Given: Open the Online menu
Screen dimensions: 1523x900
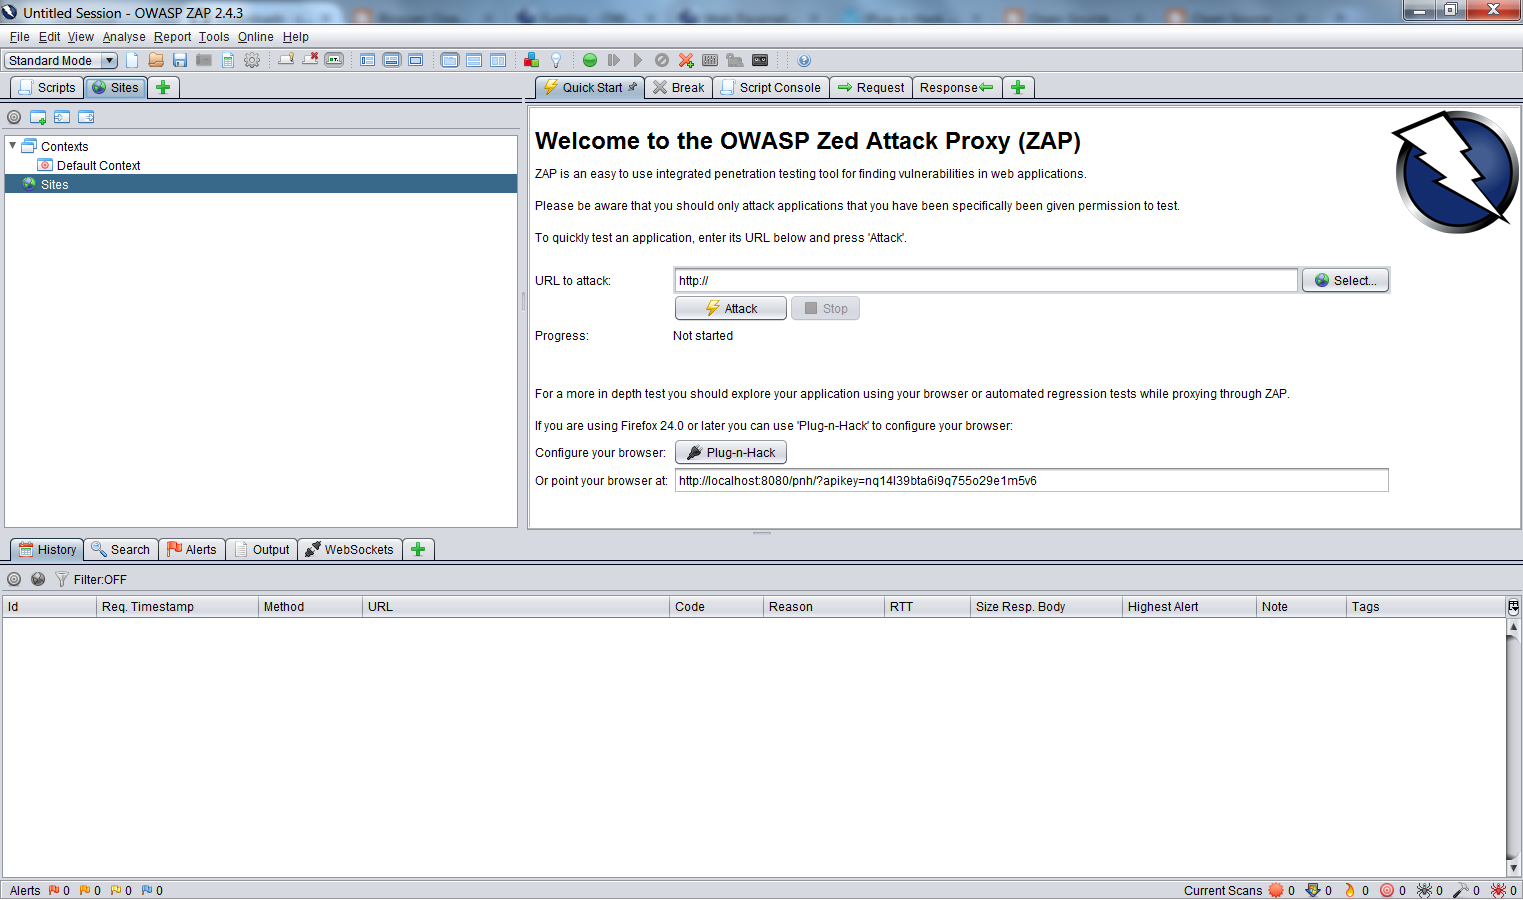Looking at the screenshot, I should click(255, 37).
